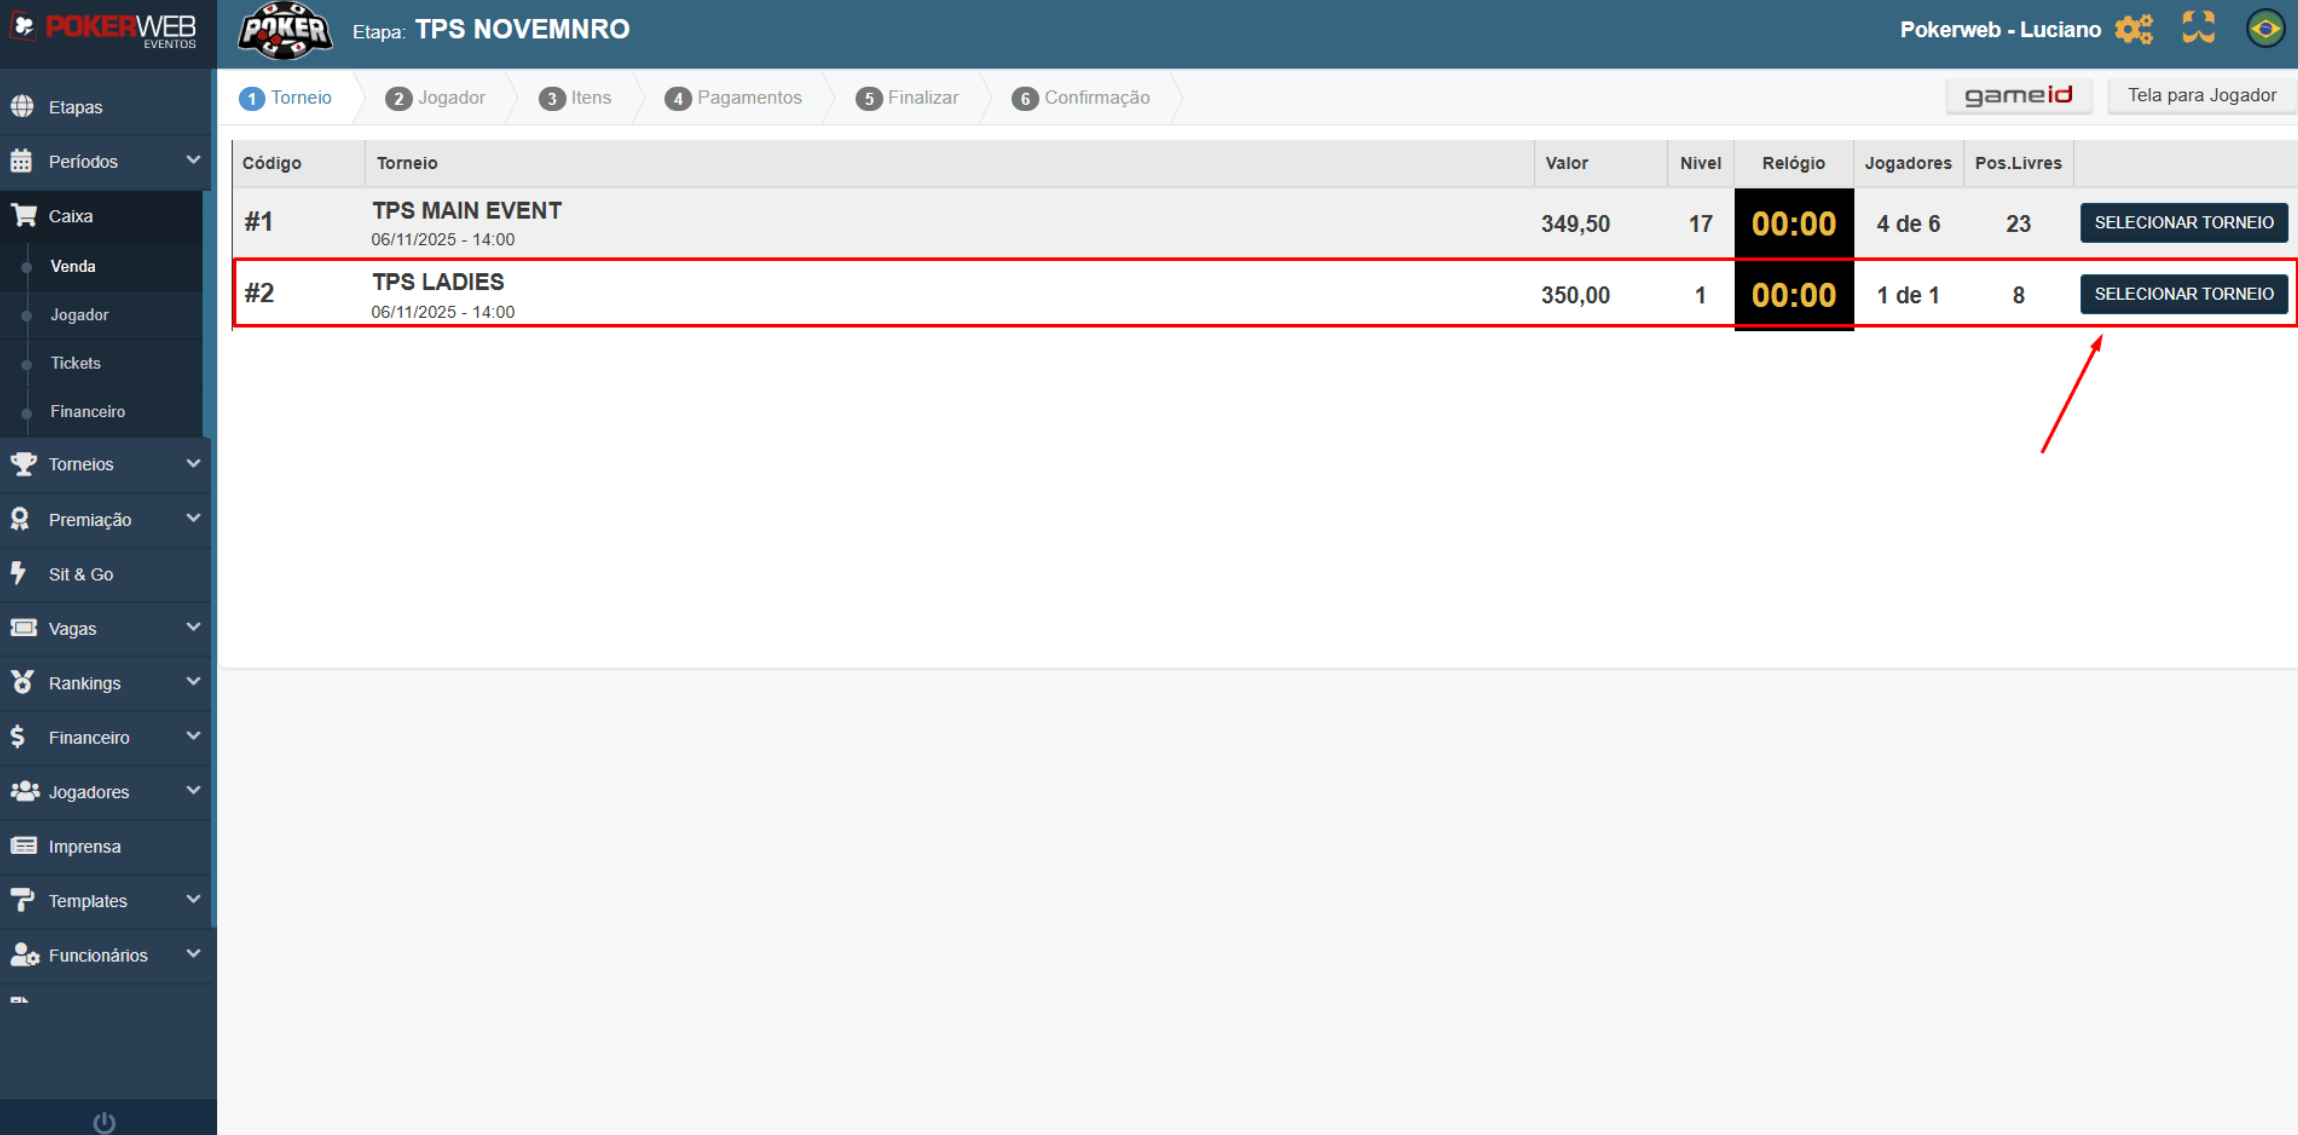The image size is (2298, 1135).
Task: Open Etapas with globe icon
Action: coord(22,106)
